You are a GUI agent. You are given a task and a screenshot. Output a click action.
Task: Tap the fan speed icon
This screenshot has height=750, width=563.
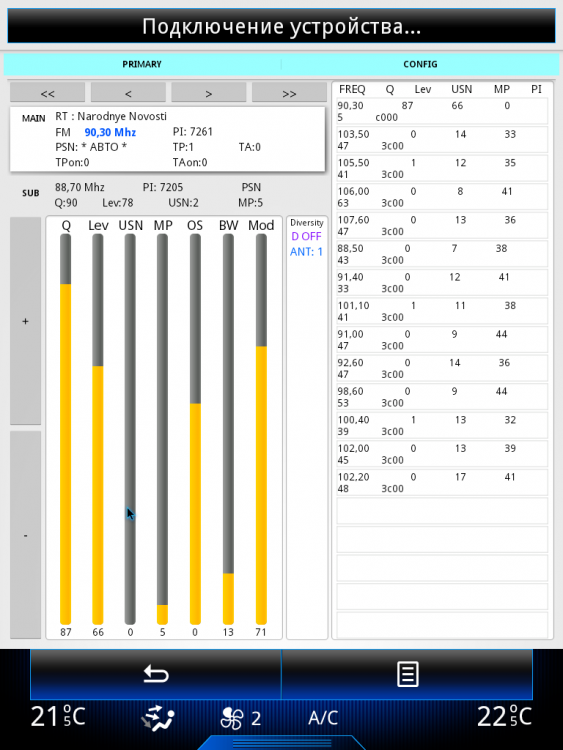click(x=232, y=718)
